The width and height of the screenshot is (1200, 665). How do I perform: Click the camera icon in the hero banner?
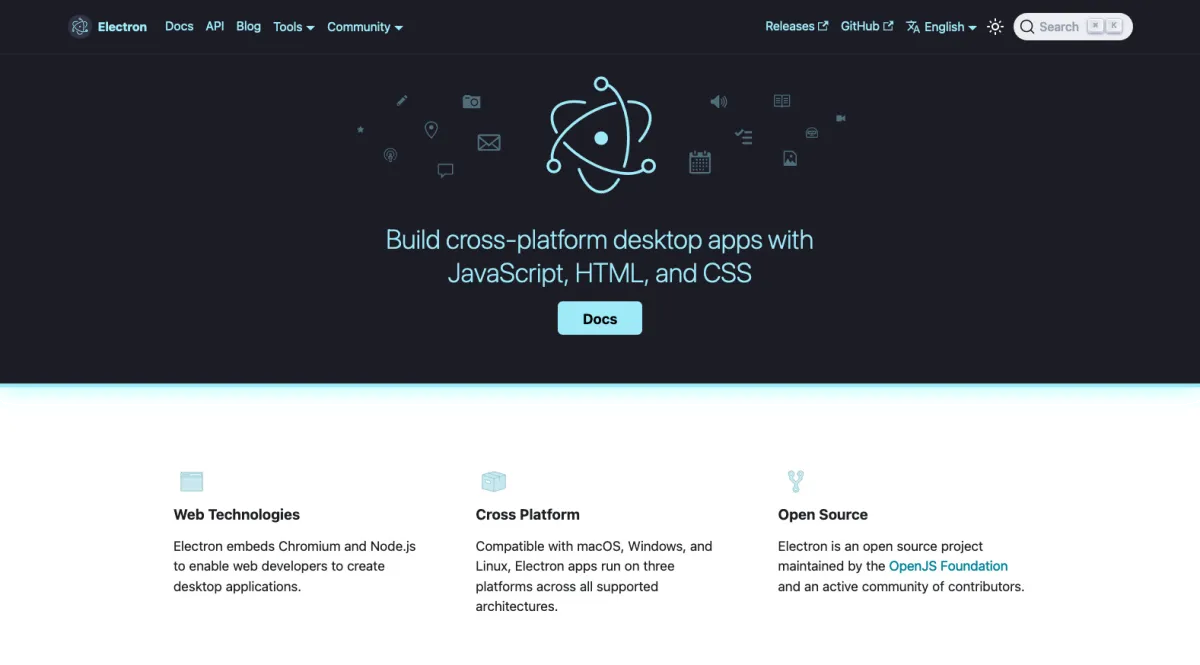click(472, 102)
